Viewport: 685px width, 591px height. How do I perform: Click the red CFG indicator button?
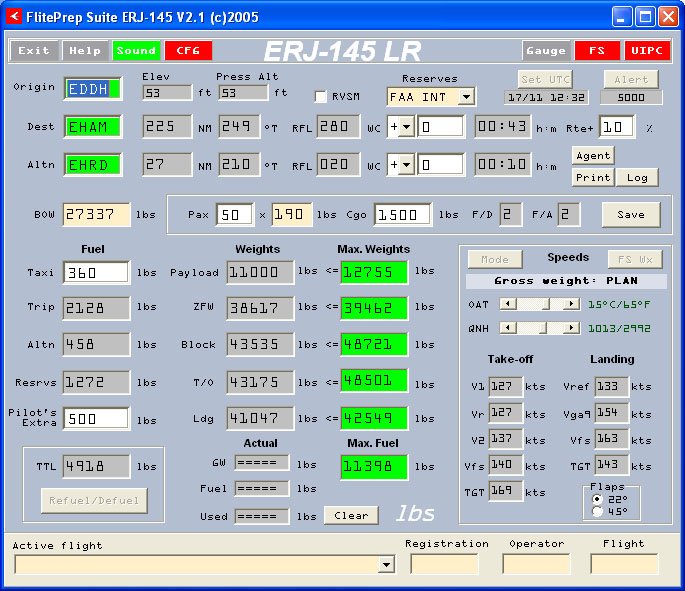click(x=188, y=51)
